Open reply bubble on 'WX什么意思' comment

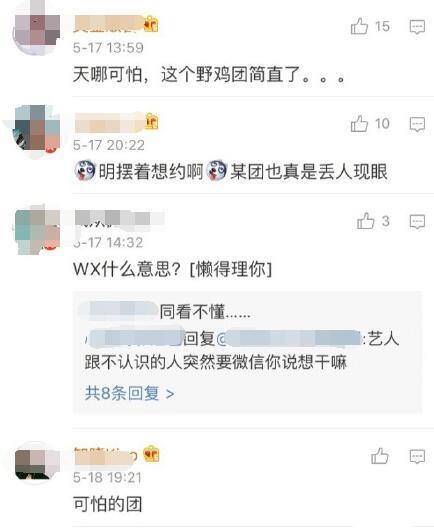coord(417,222)
